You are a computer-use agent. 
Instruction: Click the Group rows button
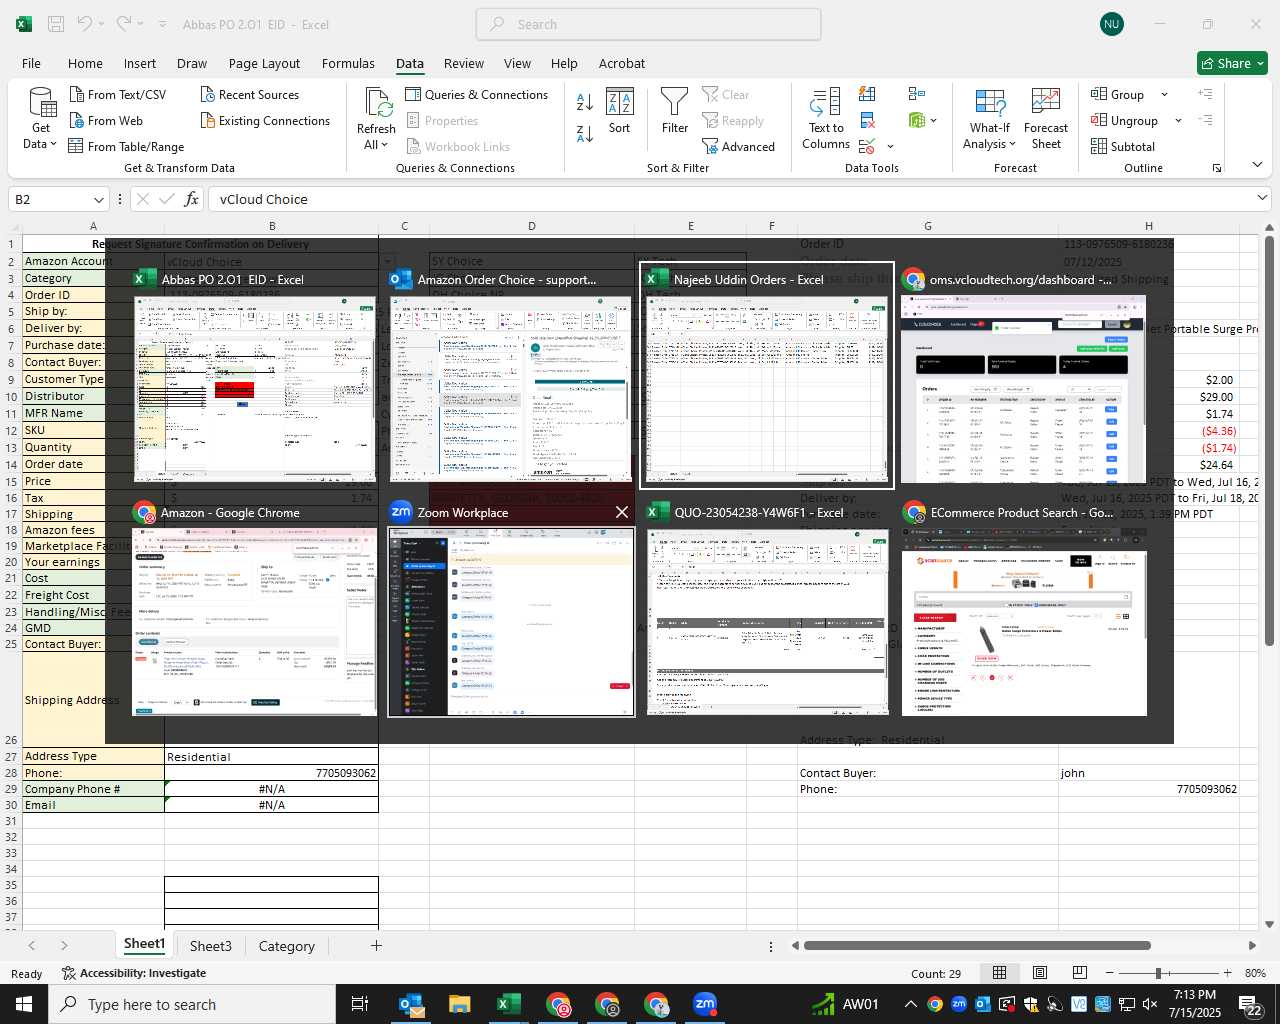coord(1118,94)
